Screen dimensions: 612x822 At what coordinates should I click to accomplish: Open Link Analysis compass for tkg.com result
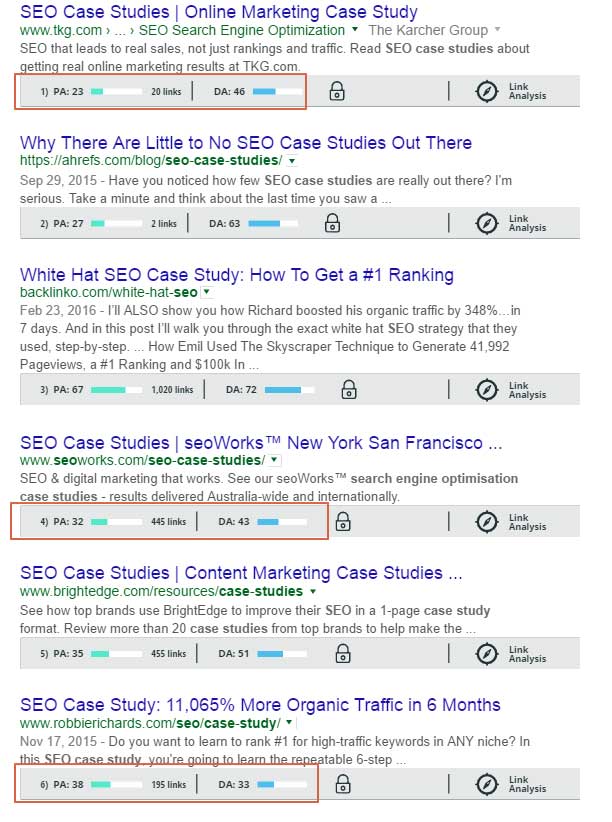(x=486, y=91)
